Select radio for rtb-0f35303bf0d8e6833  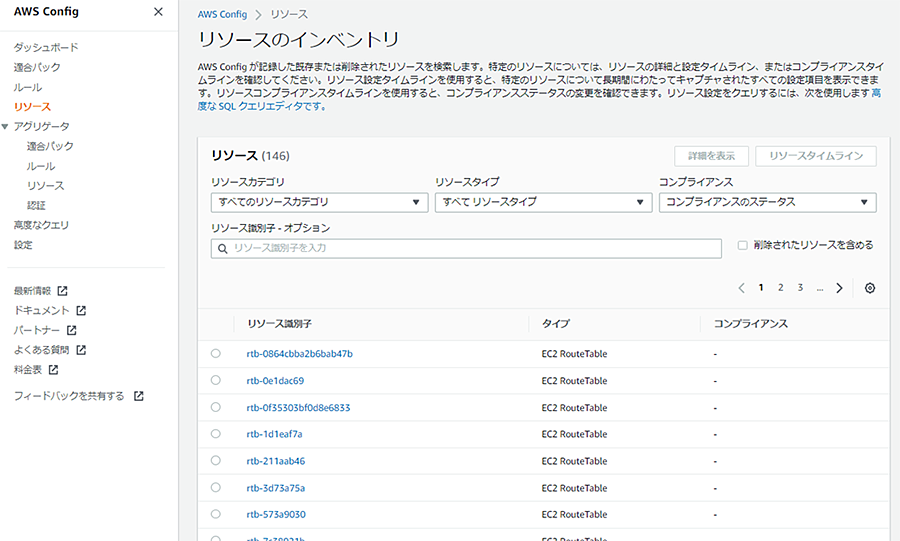[216, 407]
